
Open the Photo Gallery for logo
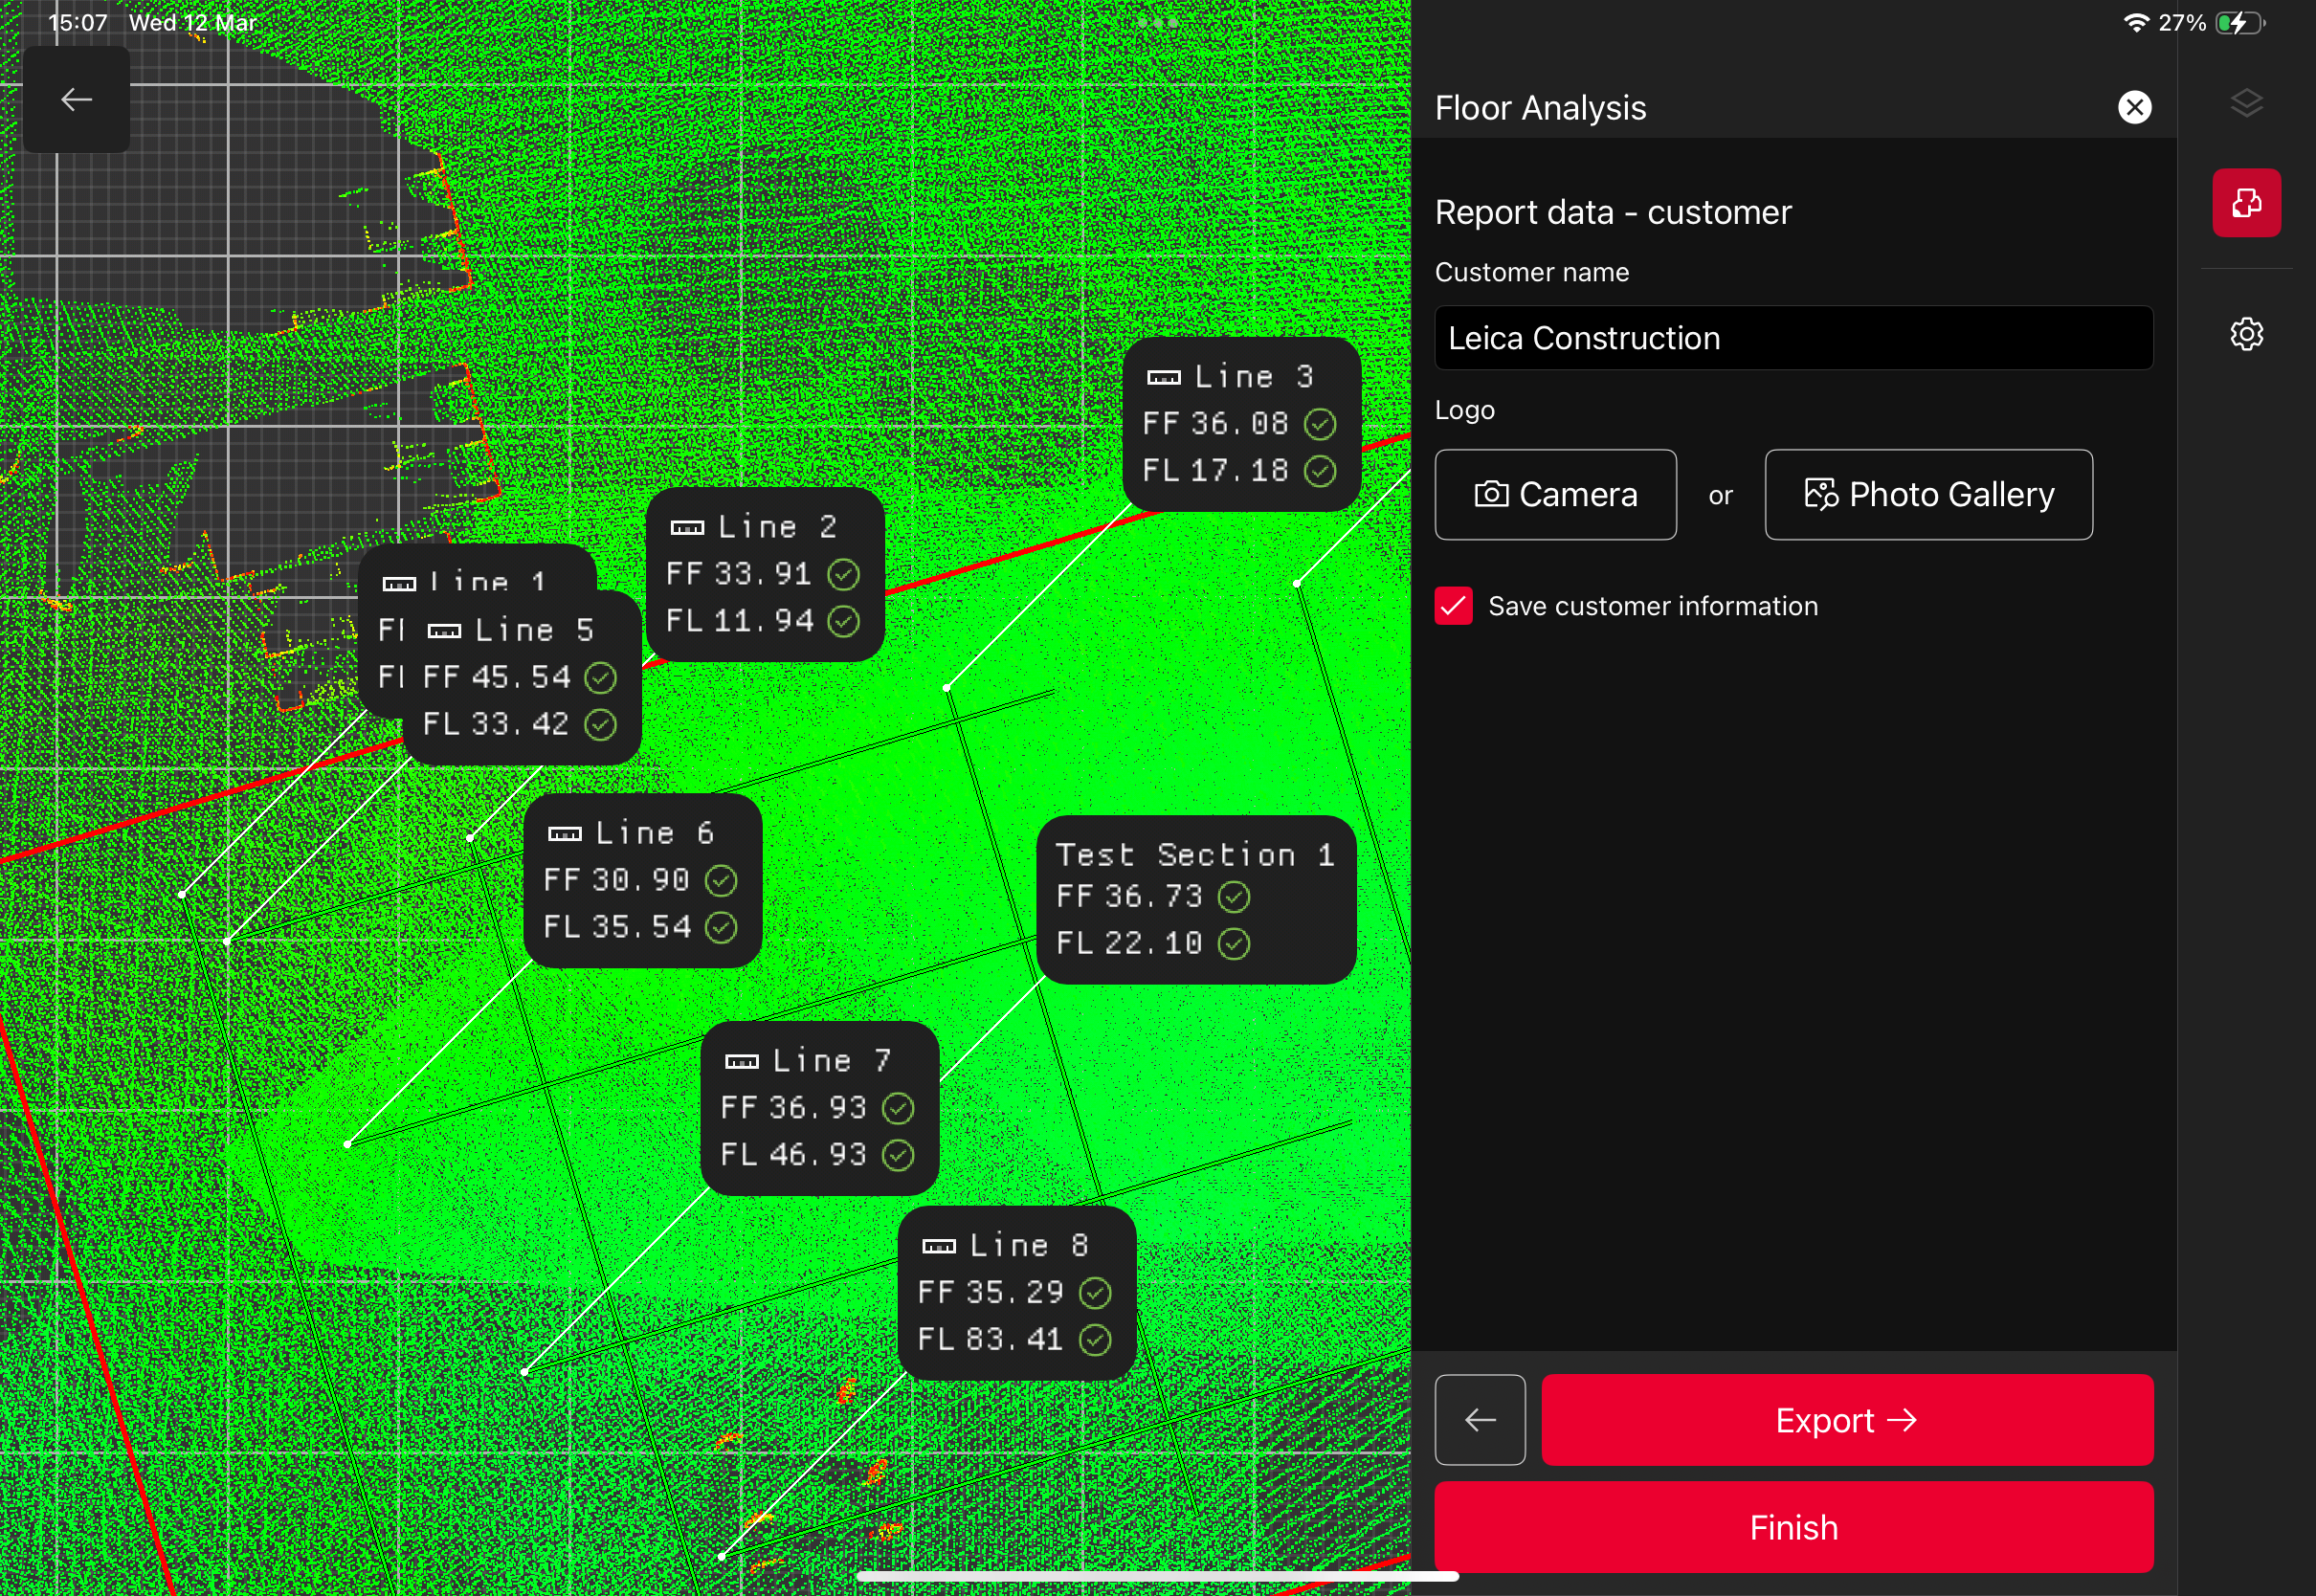(1927, 494)
